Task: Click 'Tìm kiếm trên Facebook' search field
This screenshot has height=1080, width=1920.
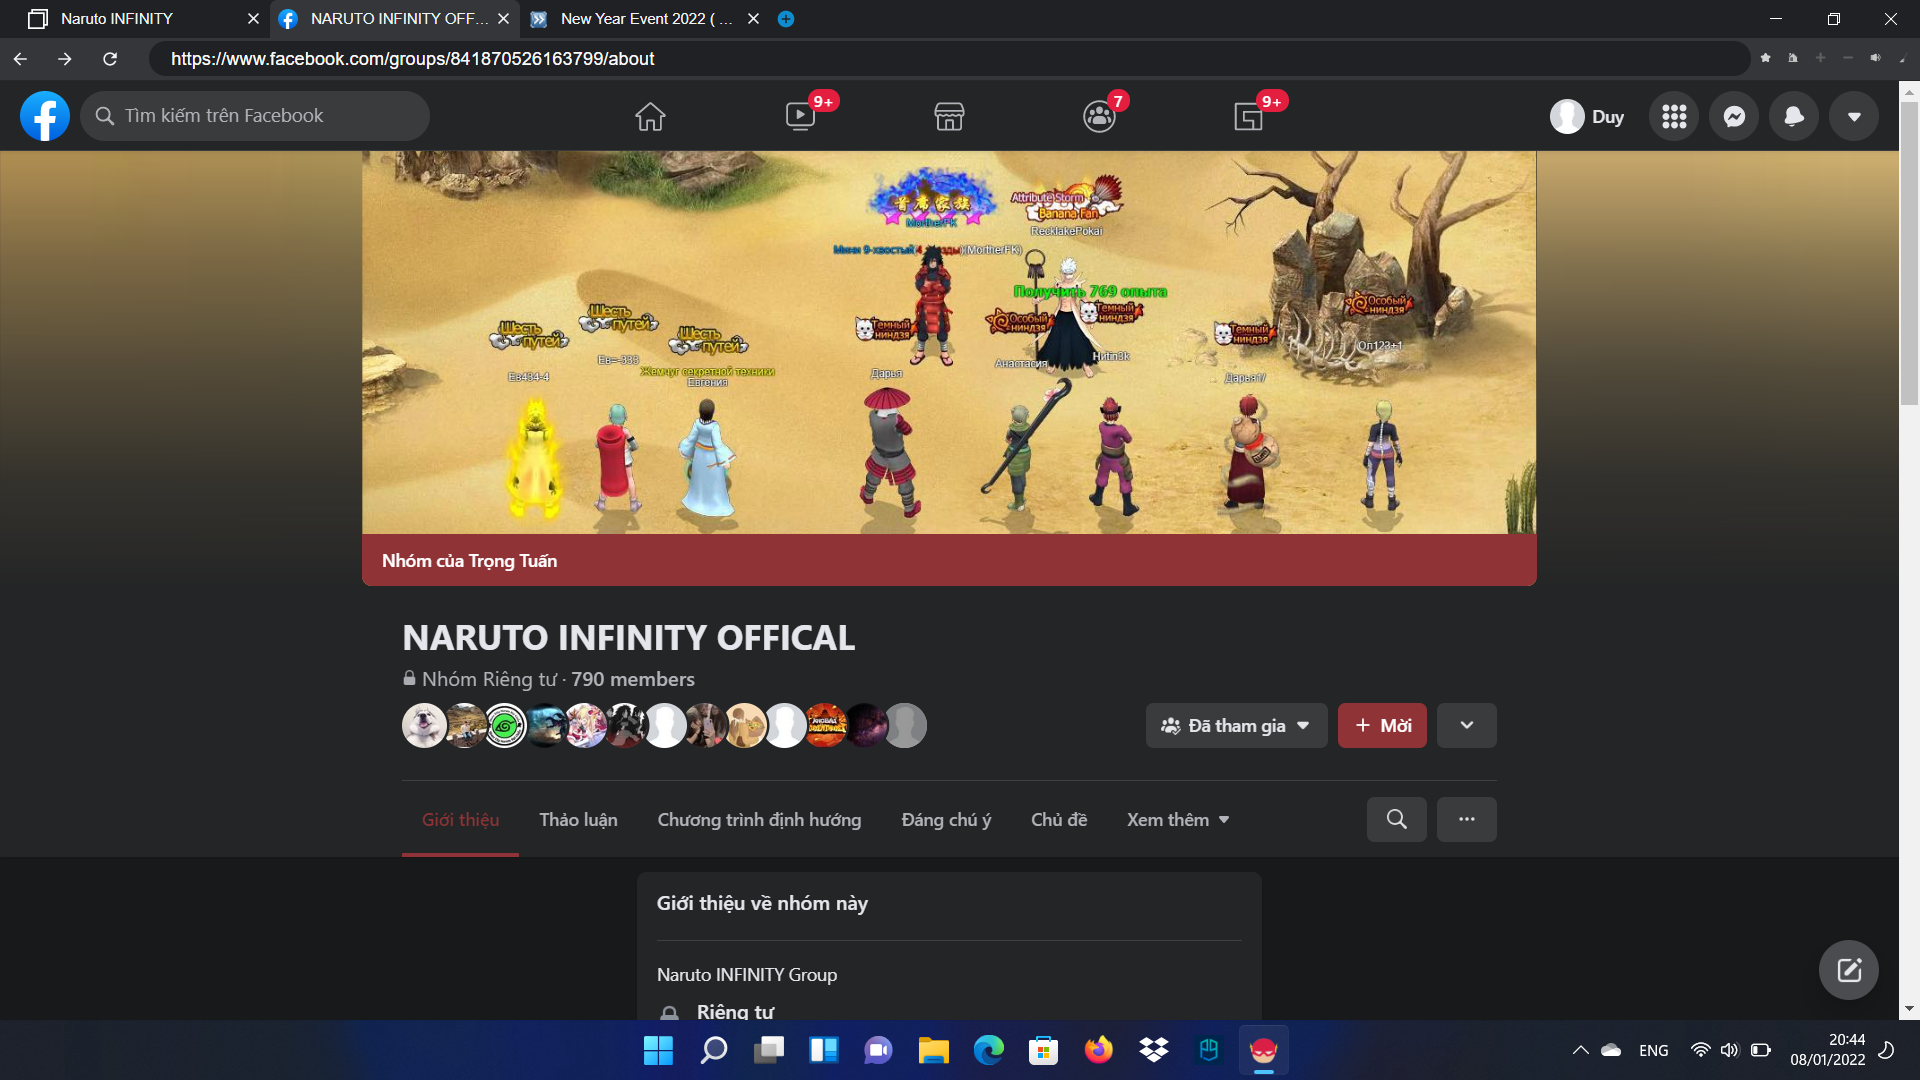Action: coord(255,116)
